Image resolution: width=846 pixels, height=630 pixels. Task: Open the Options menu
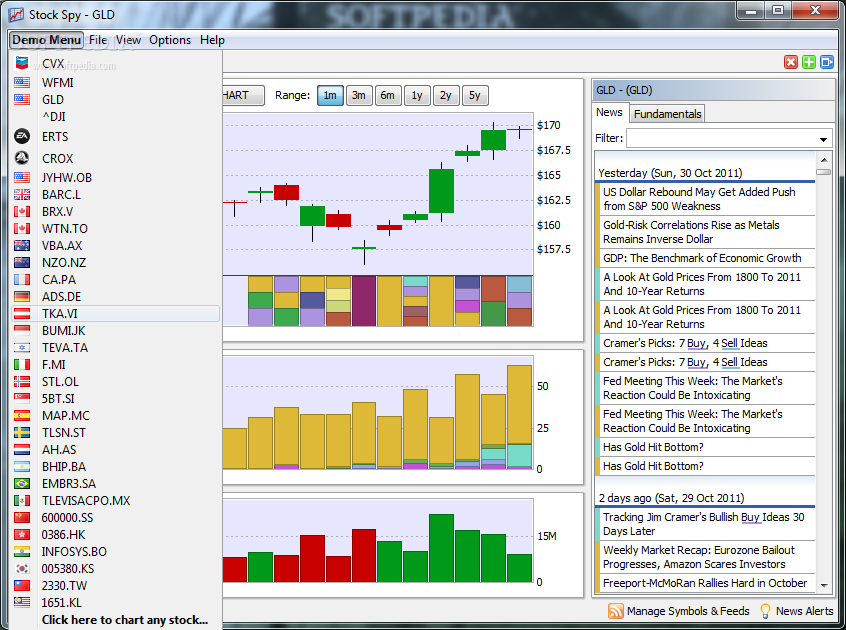(170, 40)
